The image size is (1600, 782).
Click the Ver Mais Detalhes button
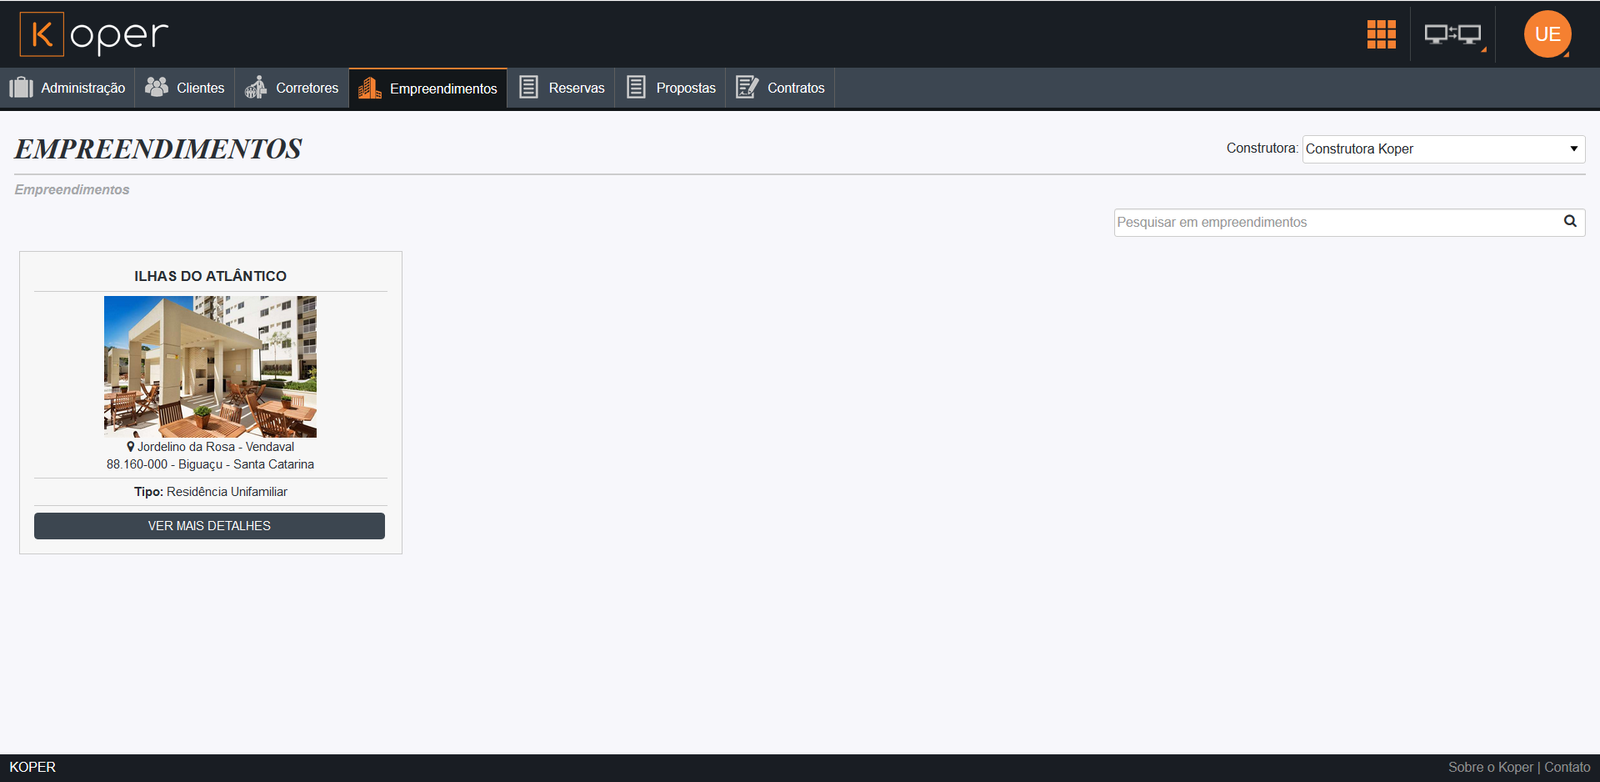(x=209, y=526)
